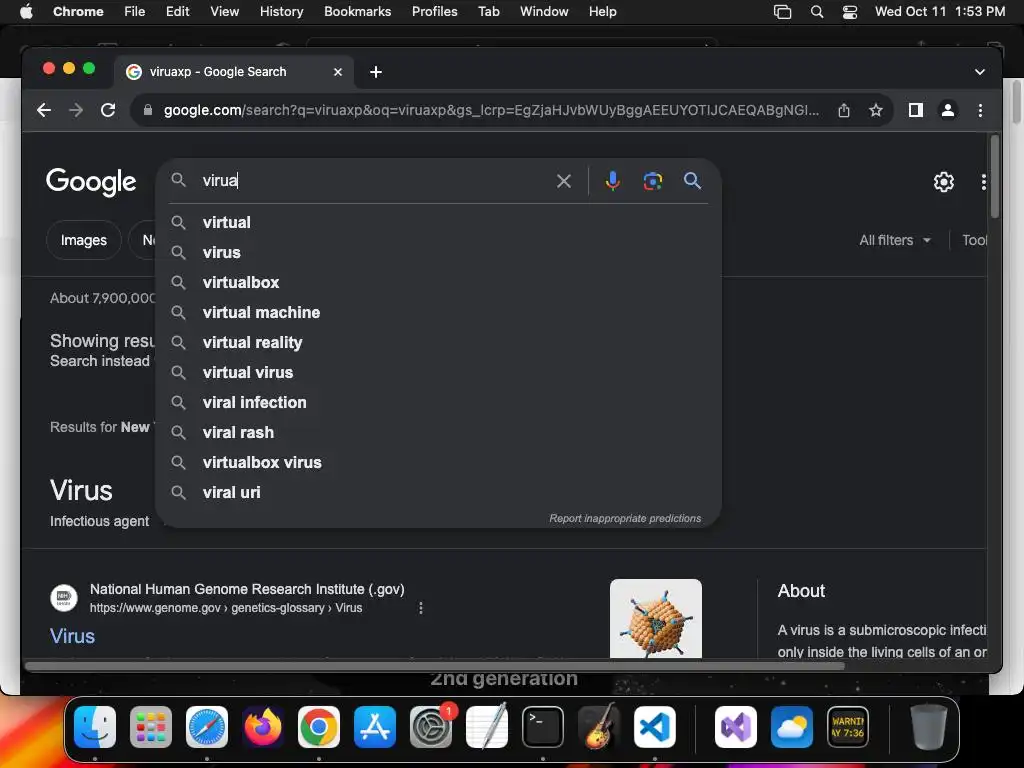Expand the tab search chevron
1024x768 pixels.
pos(980,72)
